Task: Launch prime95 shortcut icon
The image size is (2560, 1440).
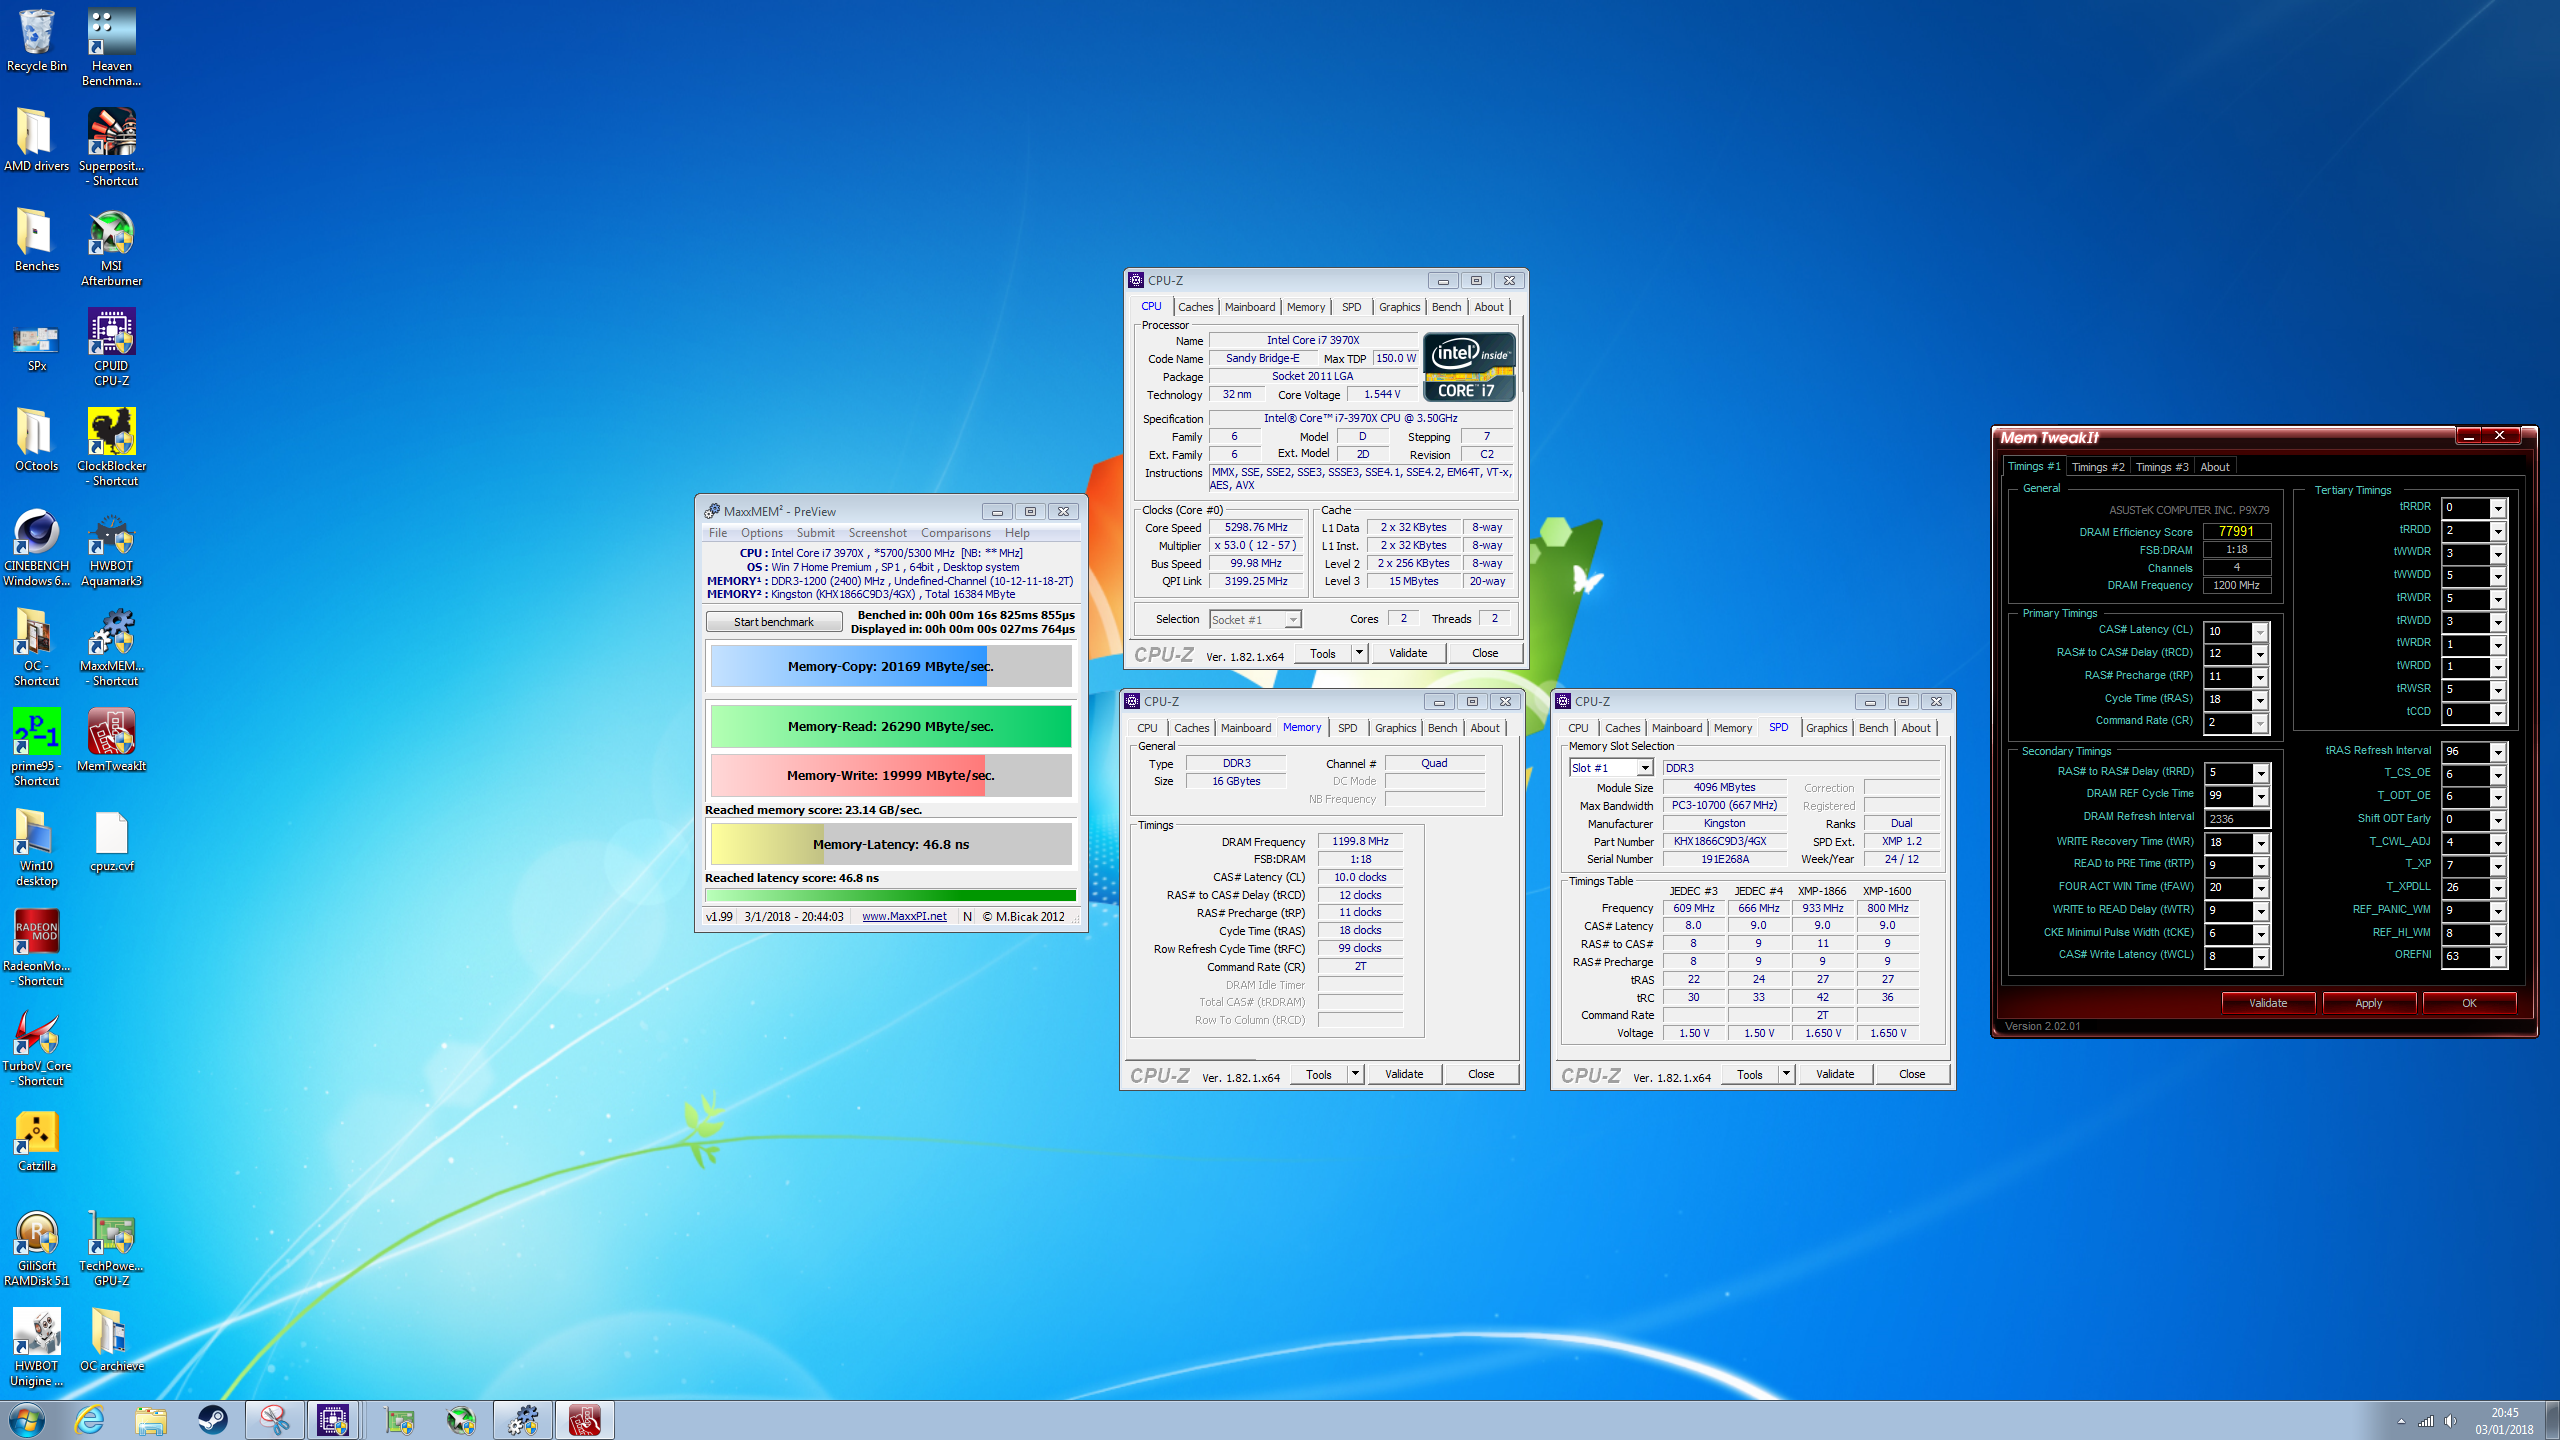Action: [37, 747]
